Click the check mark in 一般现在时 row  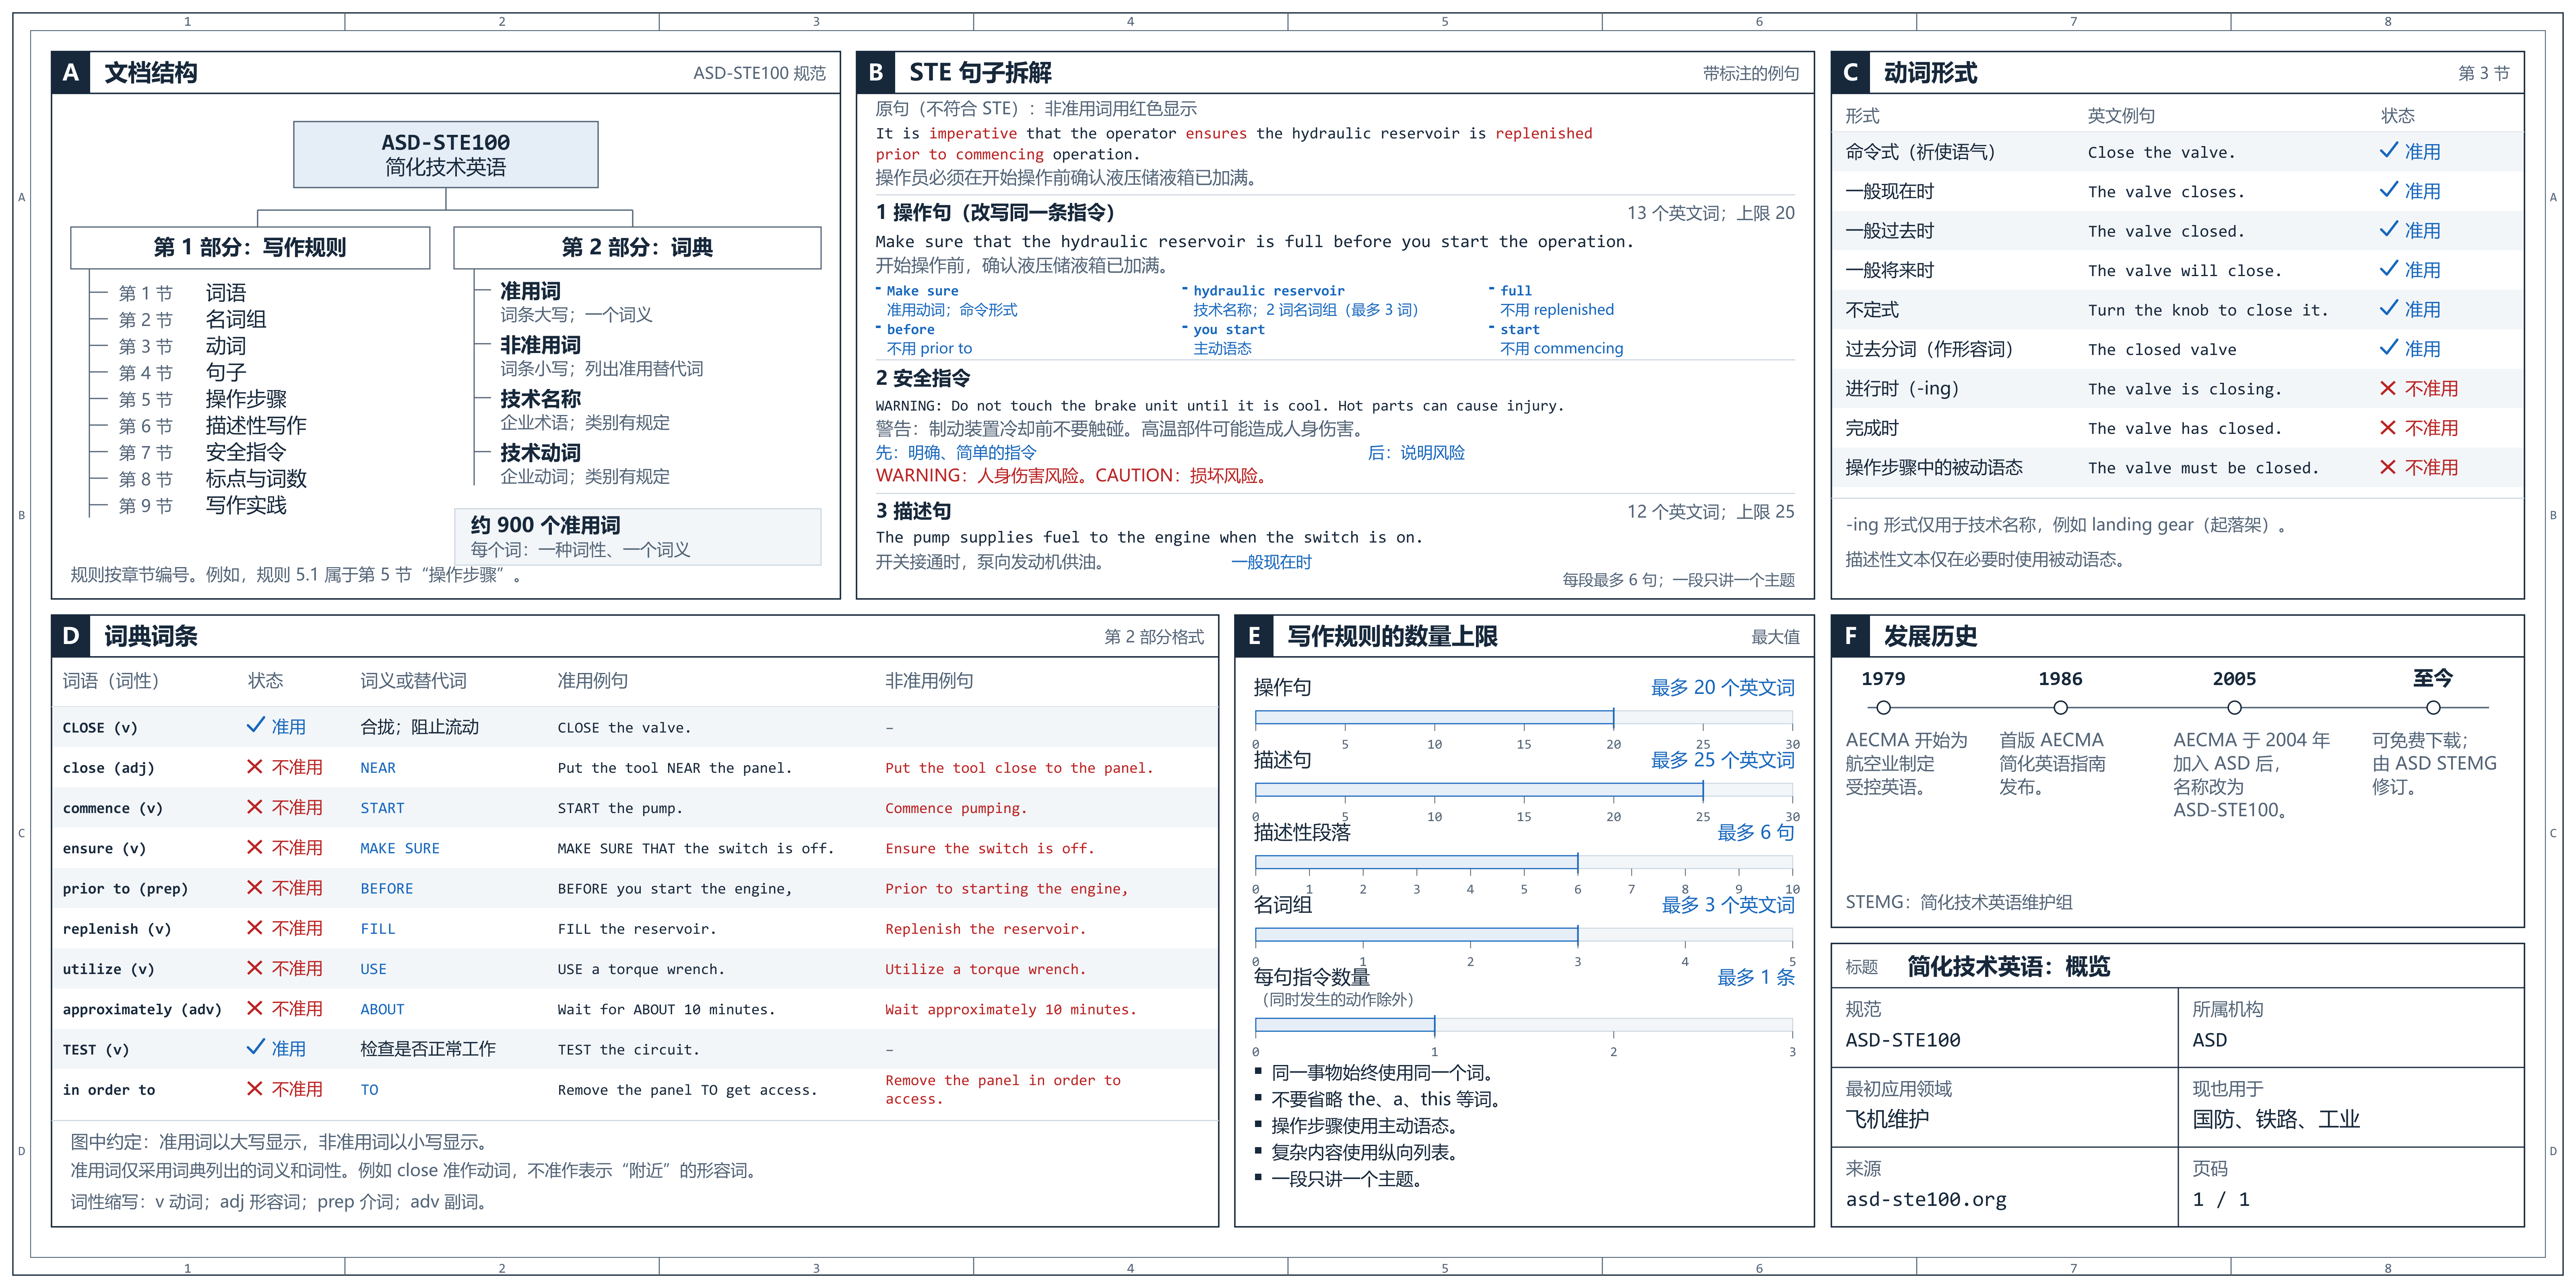2388,190
